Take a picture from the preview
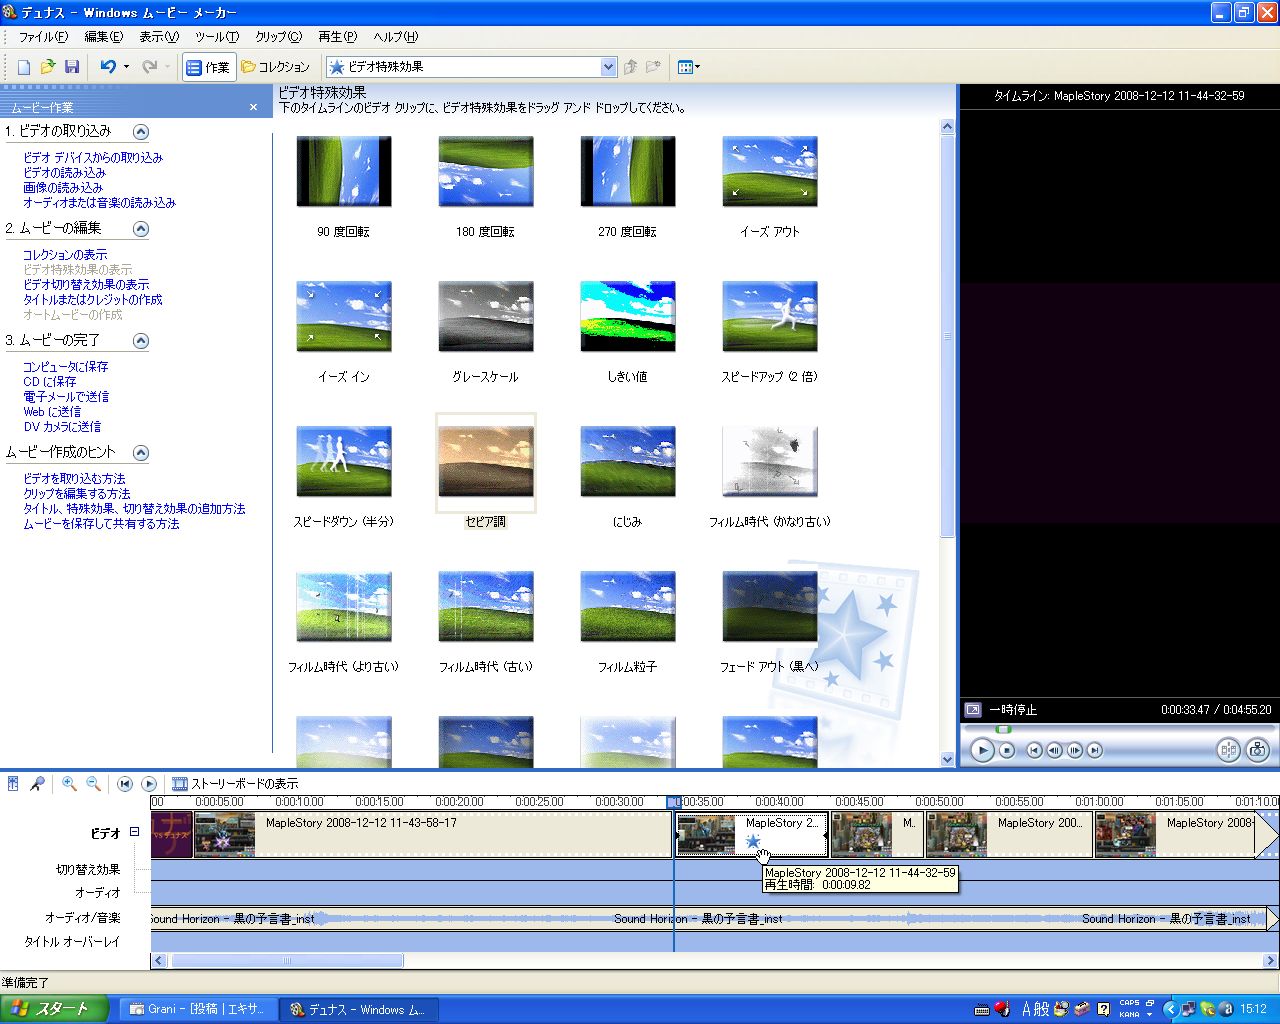The height and width of the screenshot is (1024, 1280). point(1258,750)
